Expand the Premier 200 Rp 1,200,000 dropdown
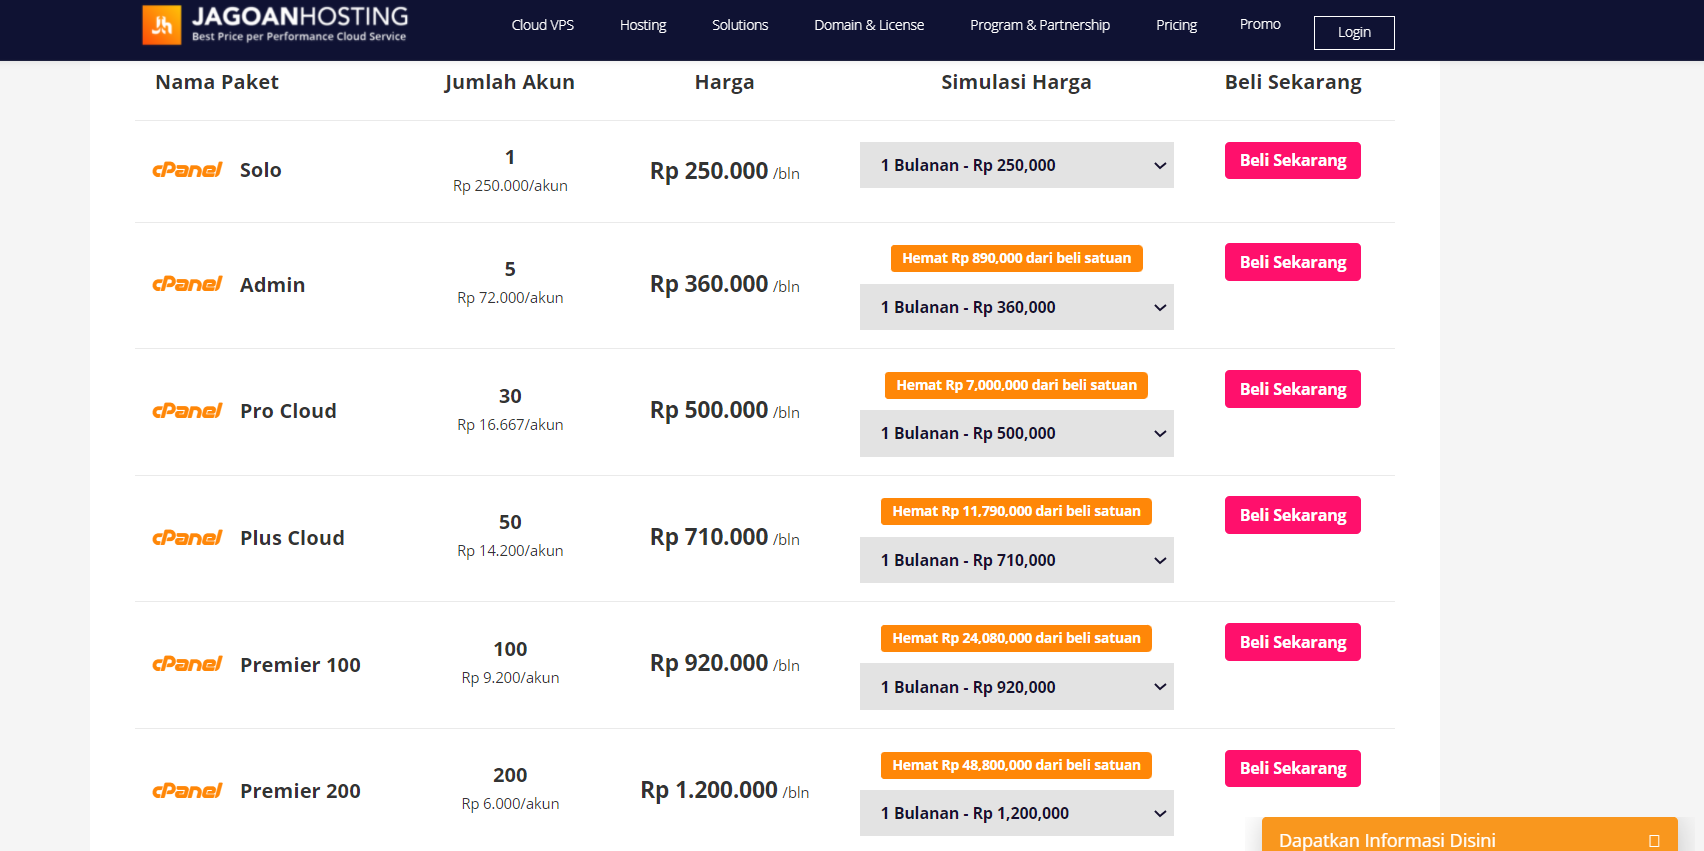 (1017, 813)
